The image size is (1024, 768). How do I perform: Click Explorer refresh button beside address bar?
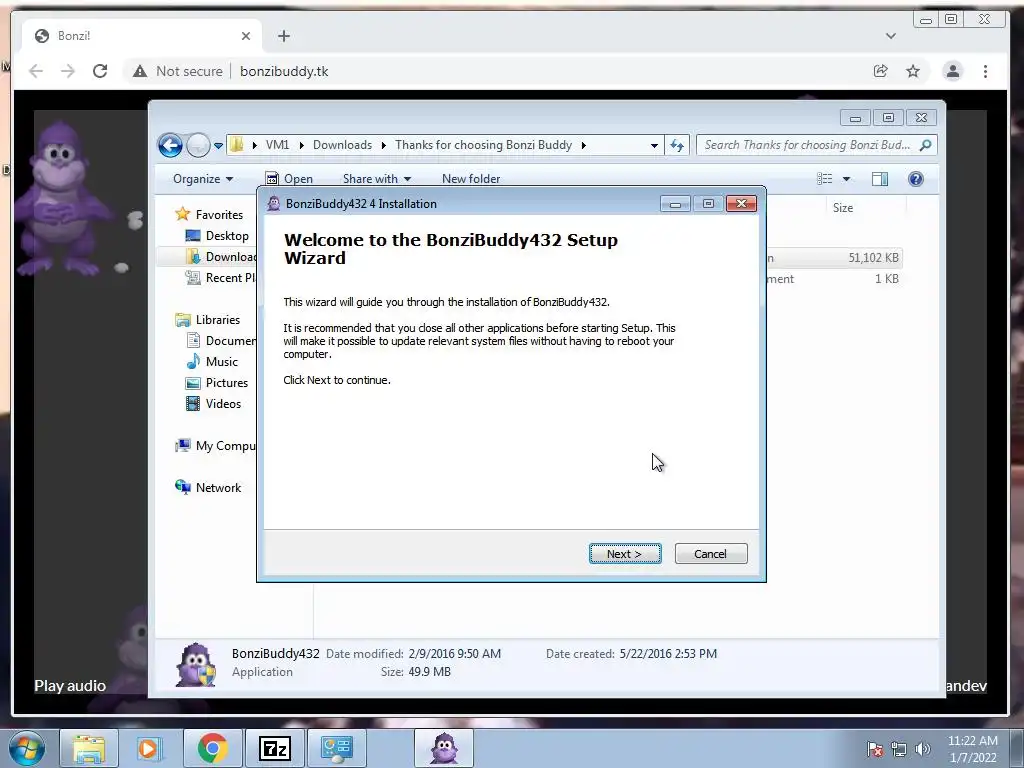tap(677, 146)
